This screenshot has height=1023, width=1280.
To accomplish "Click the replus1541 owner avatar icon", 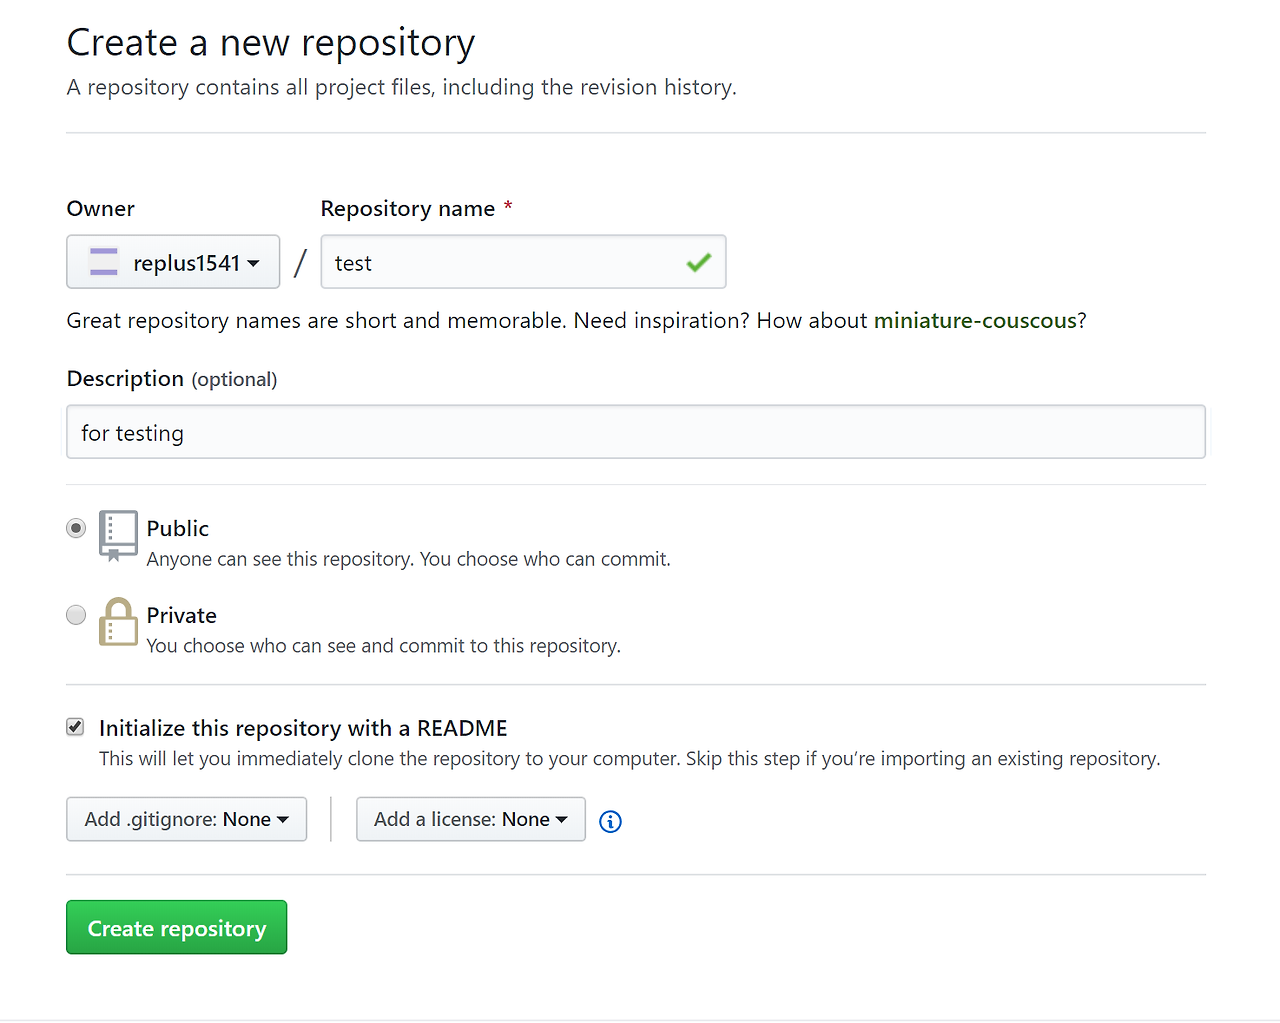I will click(104, 262).
